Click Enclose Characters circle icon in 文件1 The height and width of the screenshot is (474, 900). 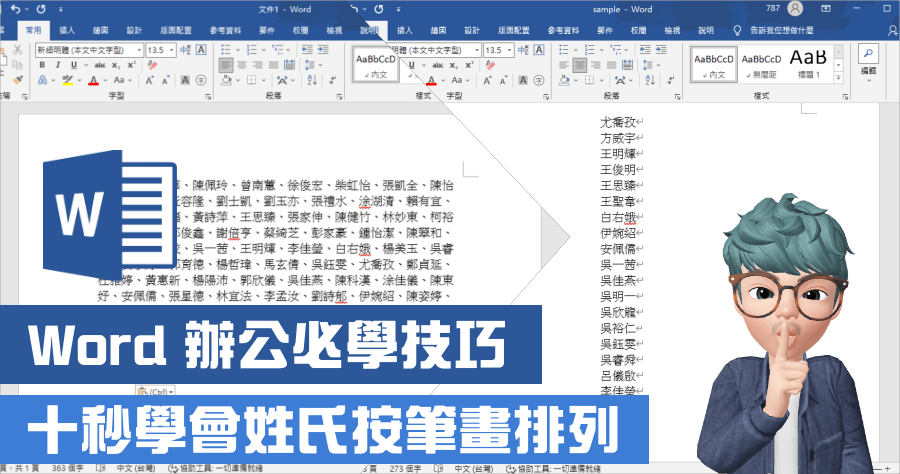(x=201, y=80)
